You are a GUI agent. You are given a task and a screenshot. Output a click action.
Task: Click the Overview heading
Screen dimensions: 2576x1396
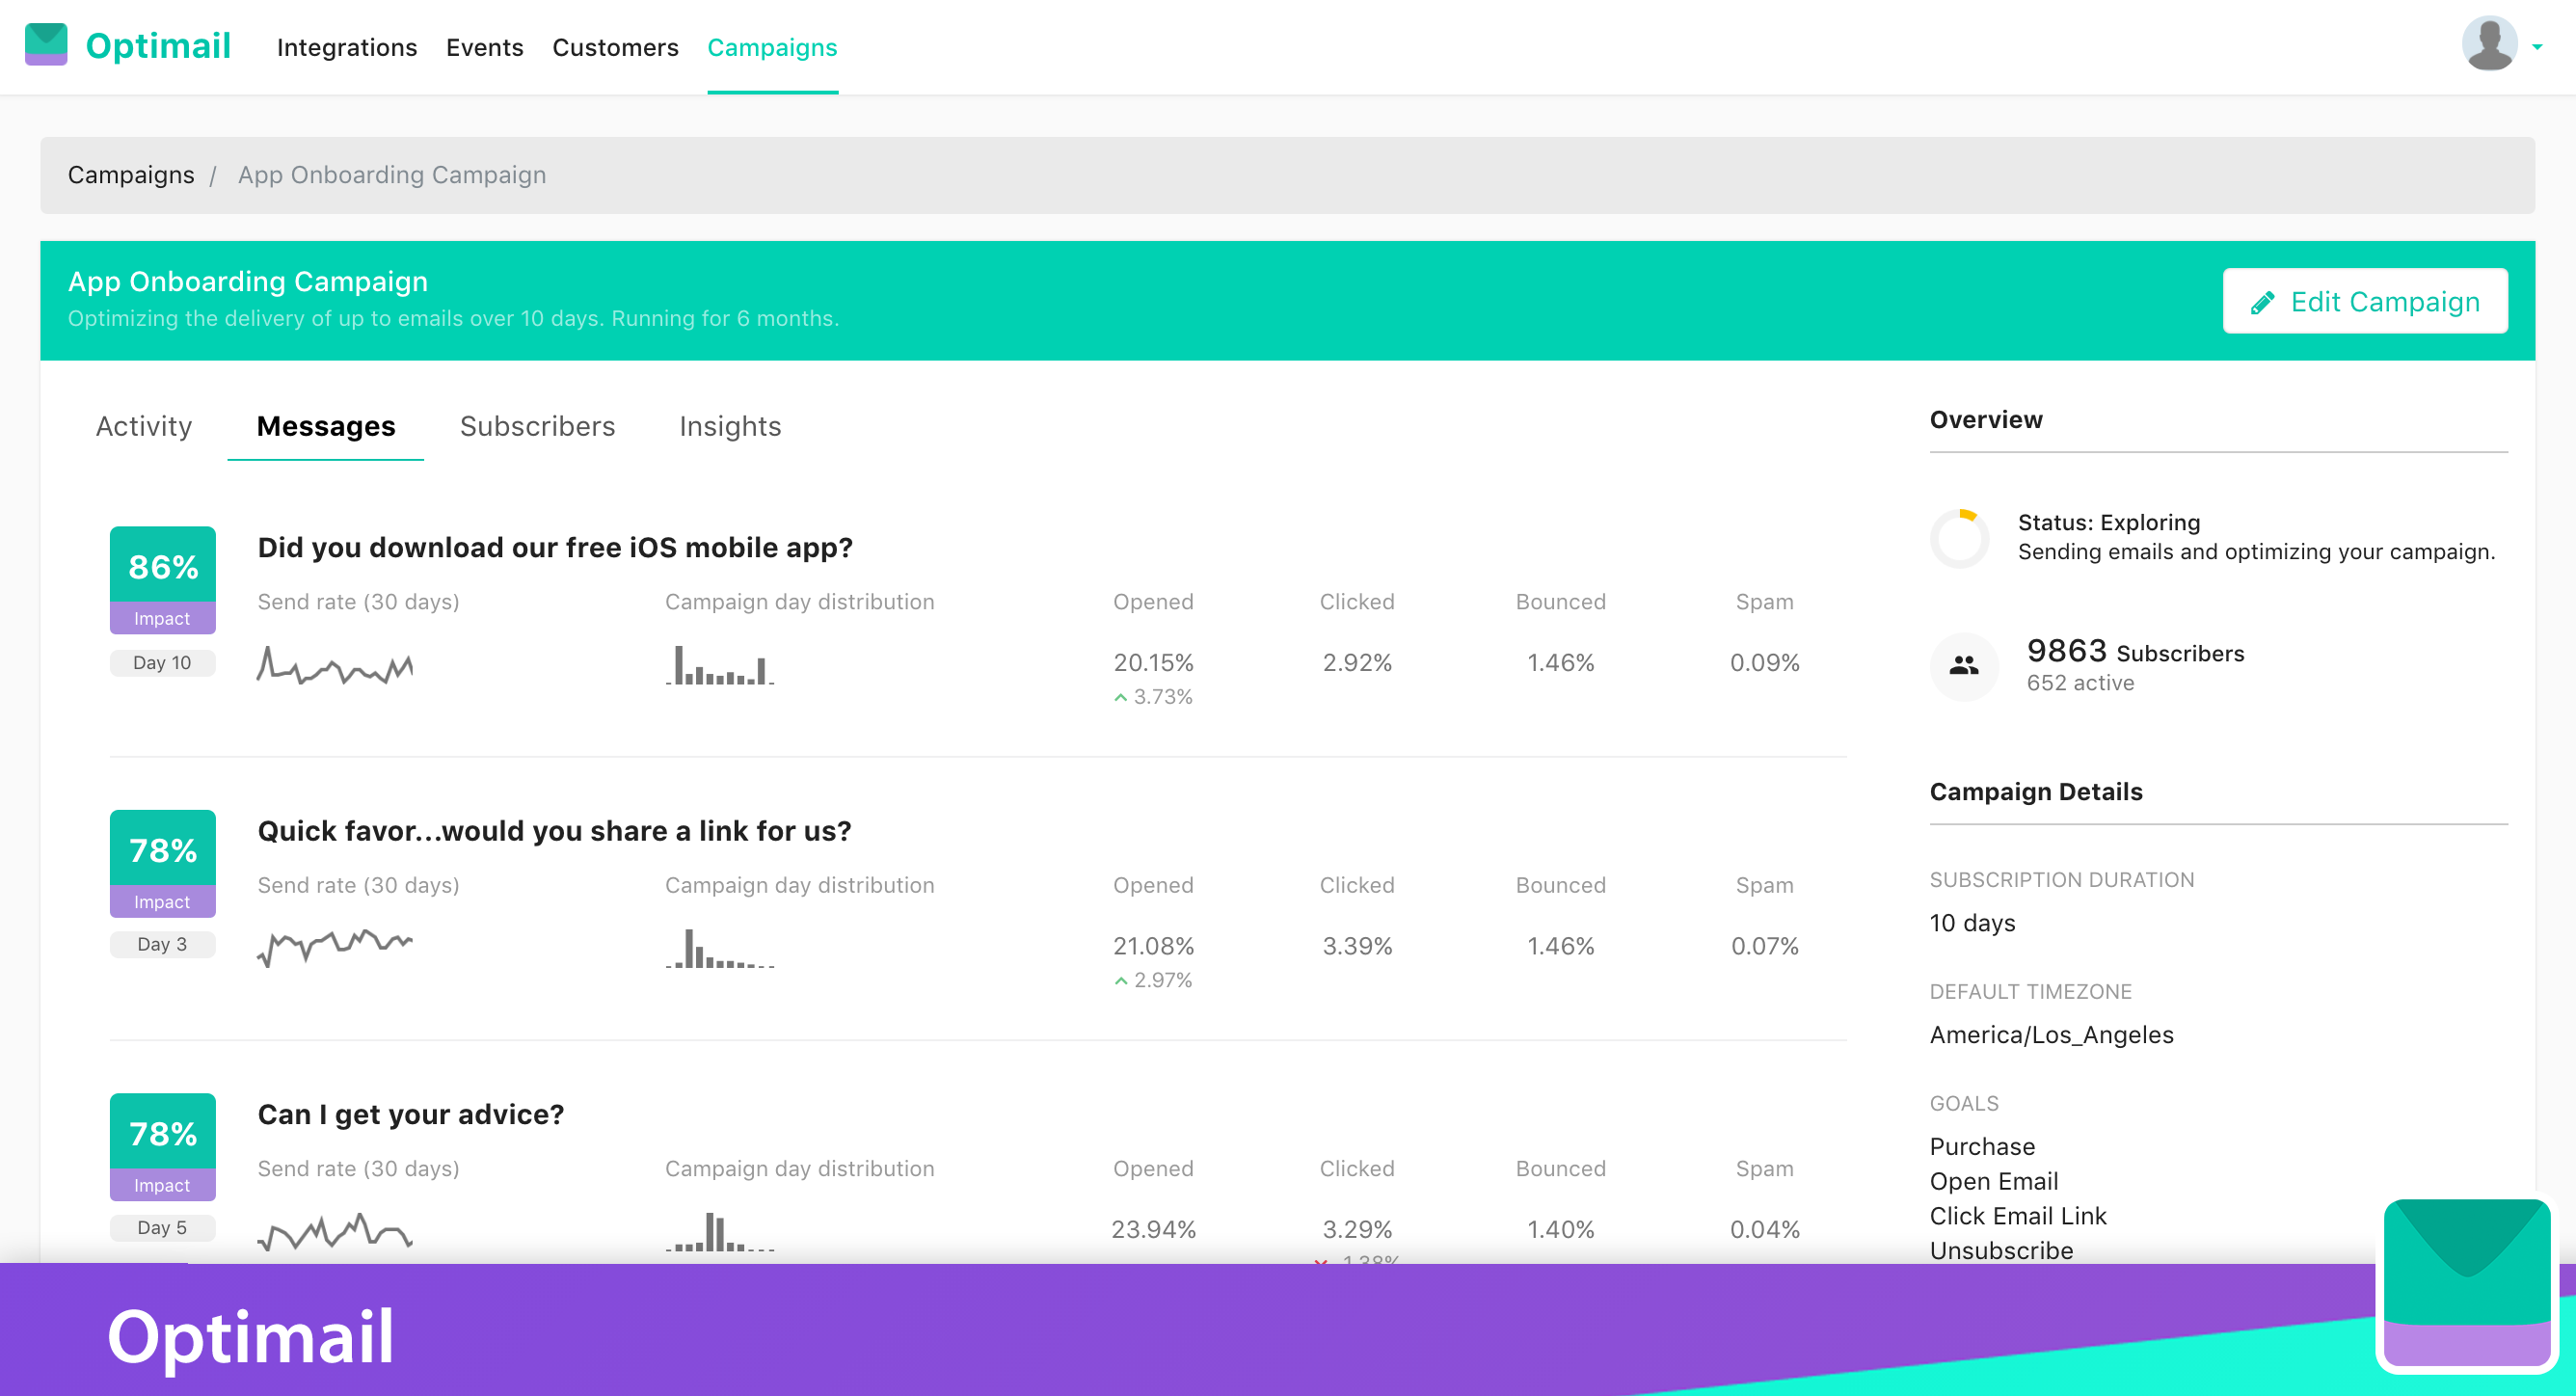tap(1986, 419)
